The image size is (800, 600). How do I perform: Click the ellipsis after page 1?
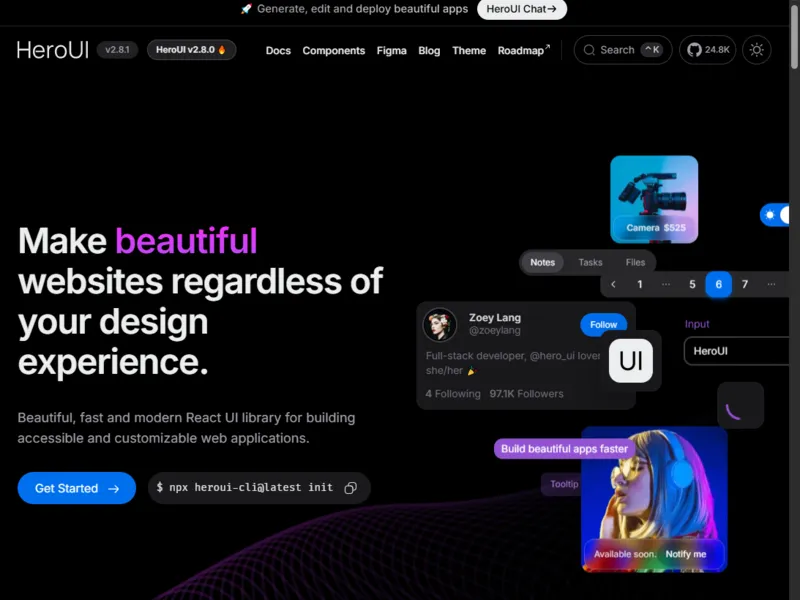666,284
